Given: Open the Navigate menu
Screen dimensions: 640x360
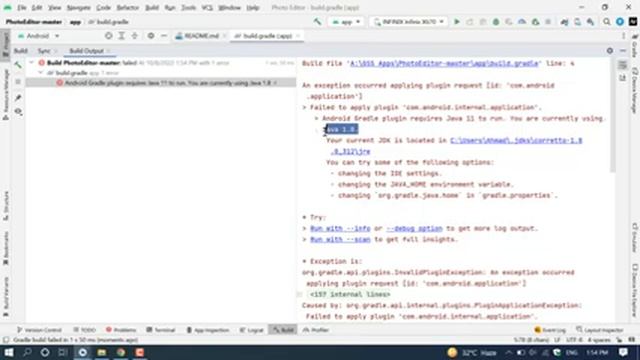Looking at the screenshot, I should [x=78, y=7].
